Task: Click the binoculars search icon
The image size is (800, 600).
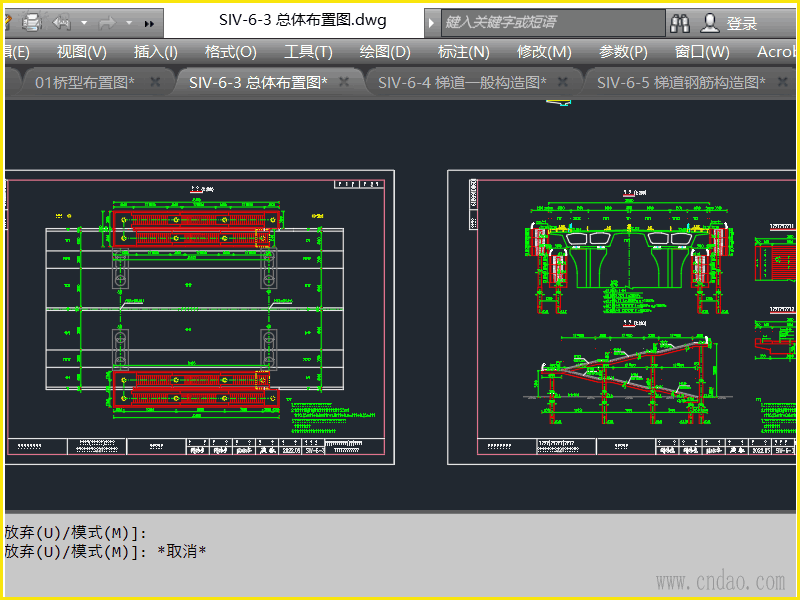Action: click(680, 23)
